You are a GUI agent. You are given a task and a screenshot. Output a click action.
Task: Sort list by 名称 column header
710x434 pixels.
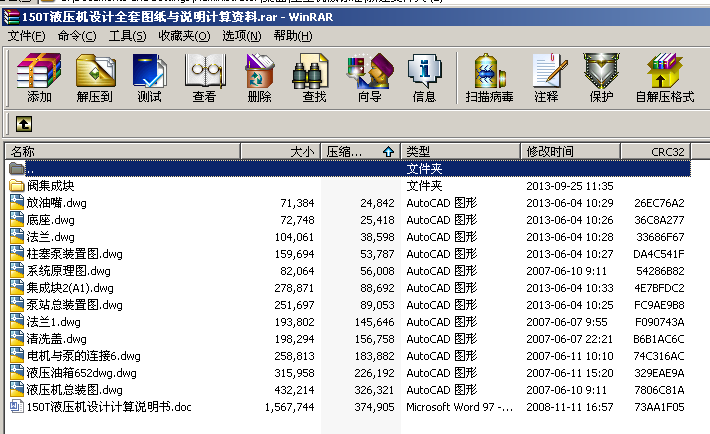click(120, 151)
